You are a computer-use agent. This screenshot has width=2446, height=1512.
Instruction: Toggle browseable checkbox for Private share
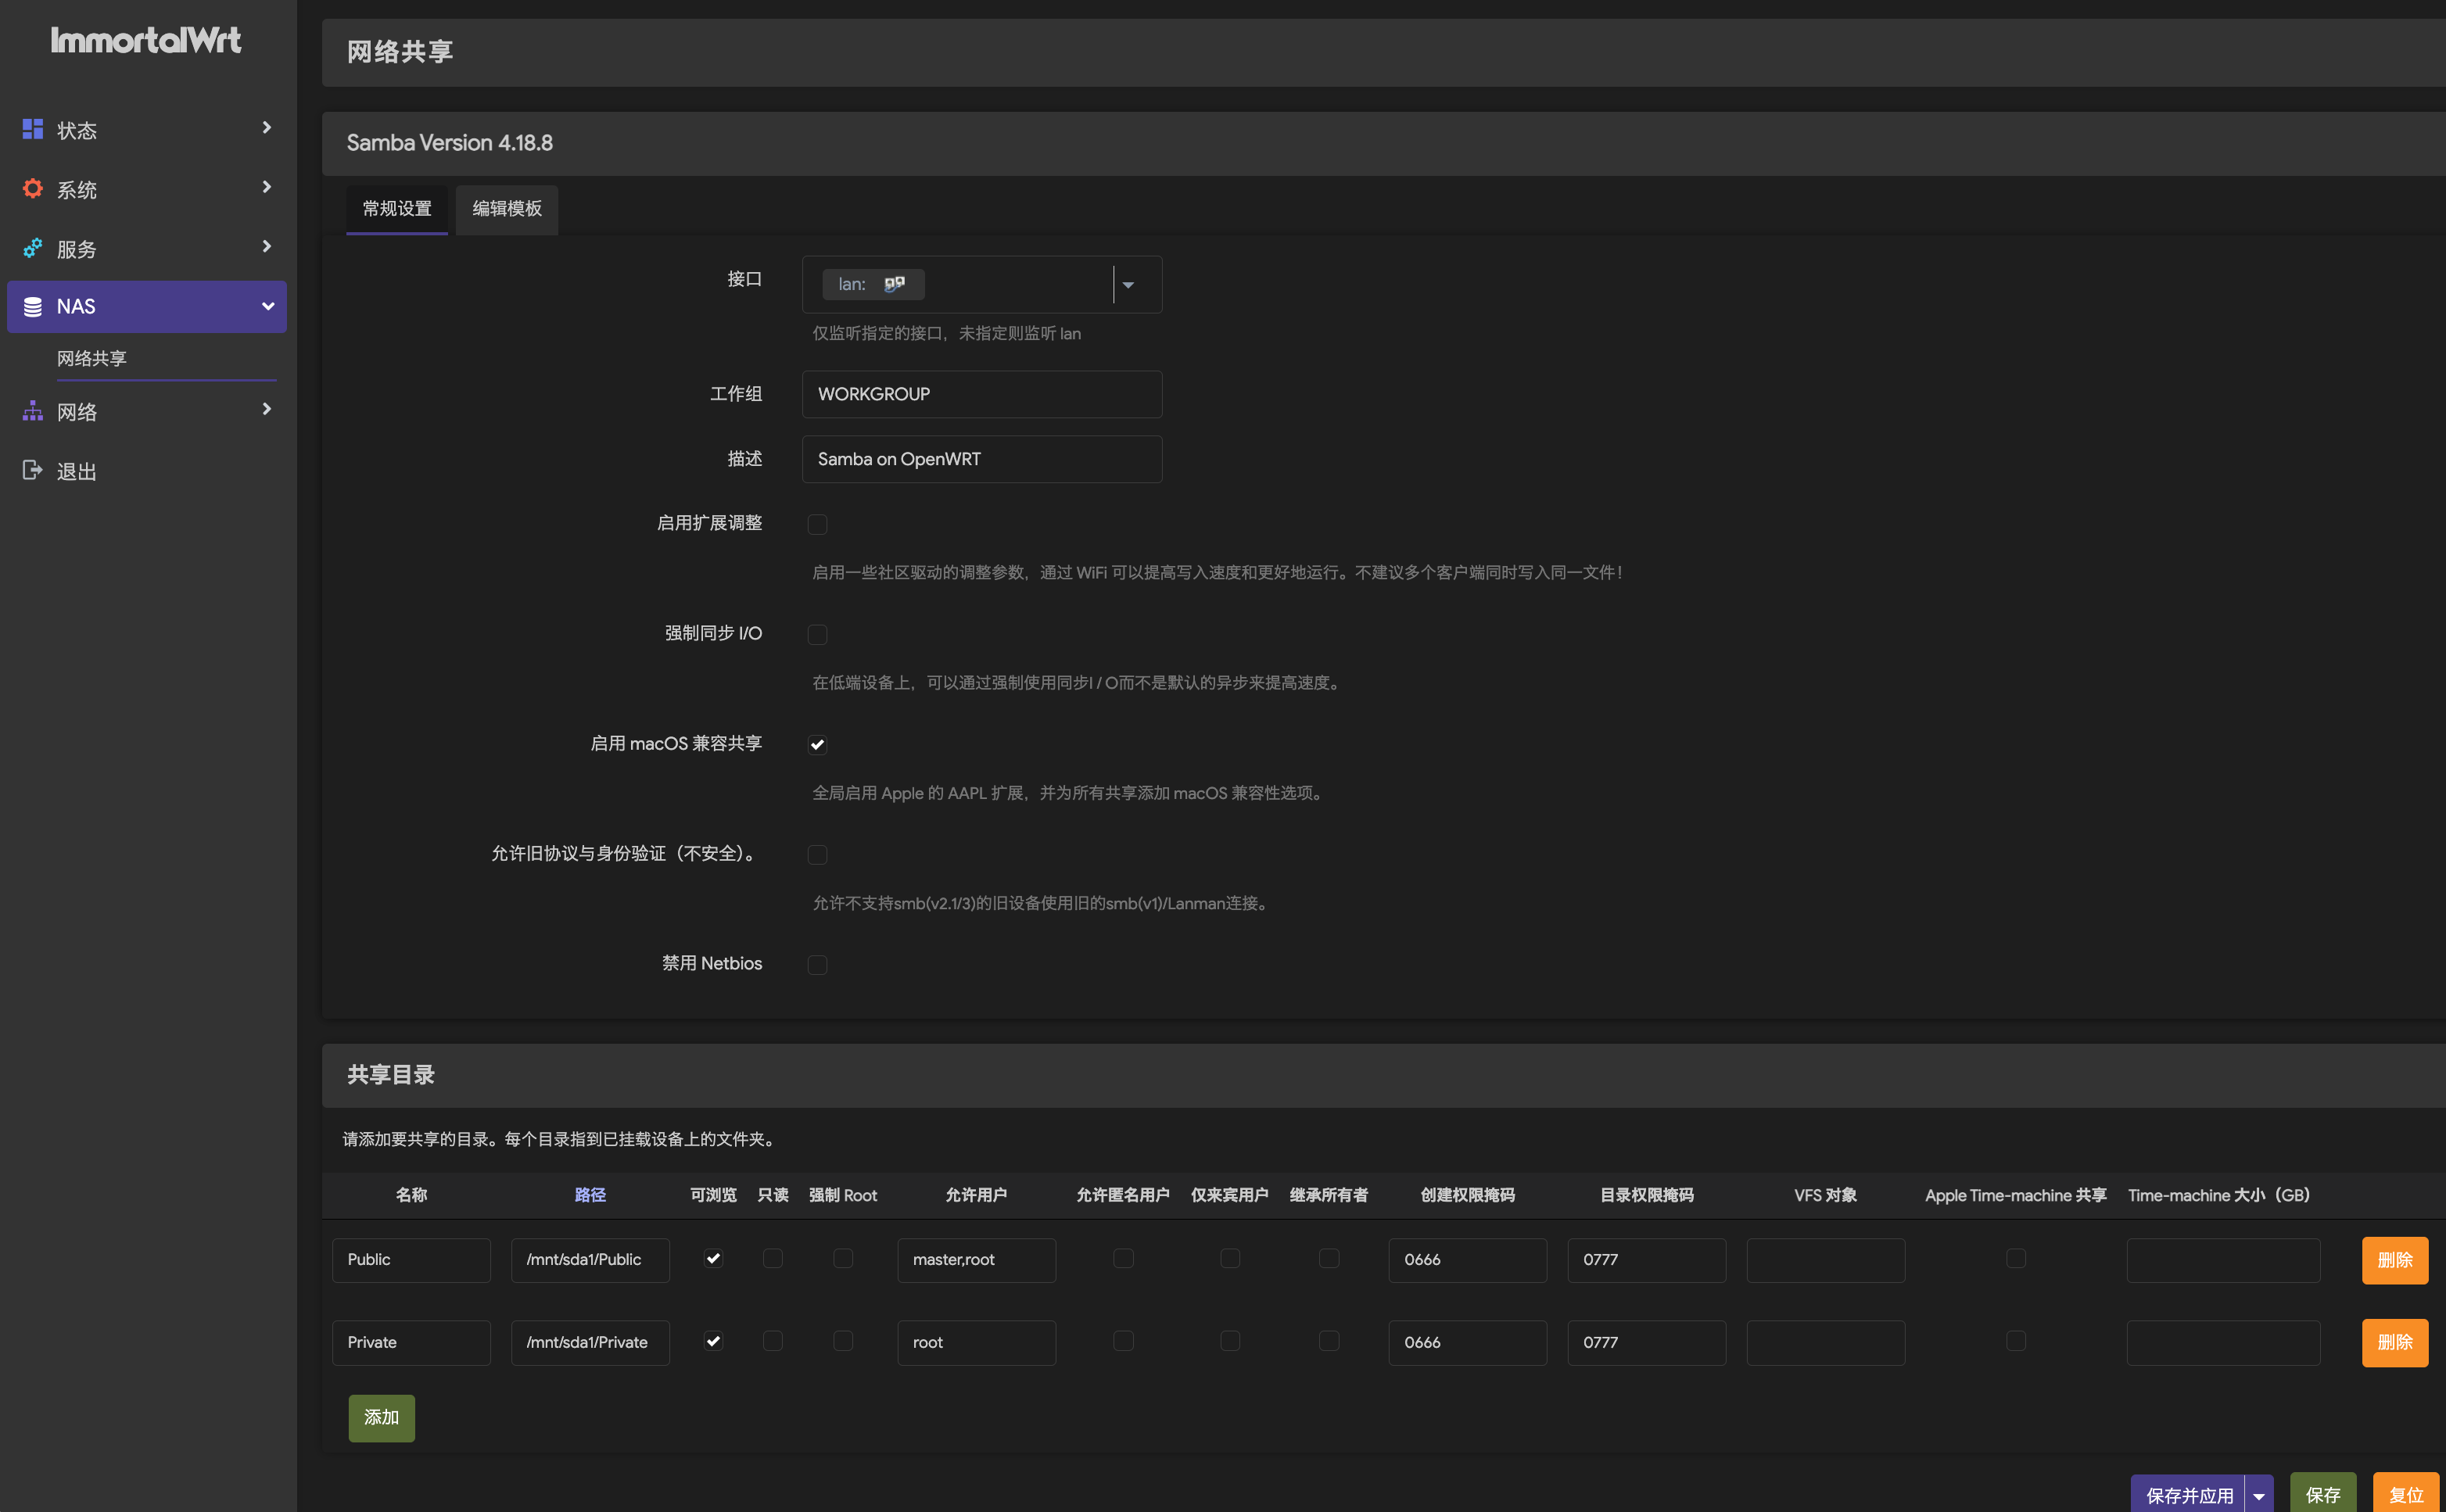pos(713,1341)
